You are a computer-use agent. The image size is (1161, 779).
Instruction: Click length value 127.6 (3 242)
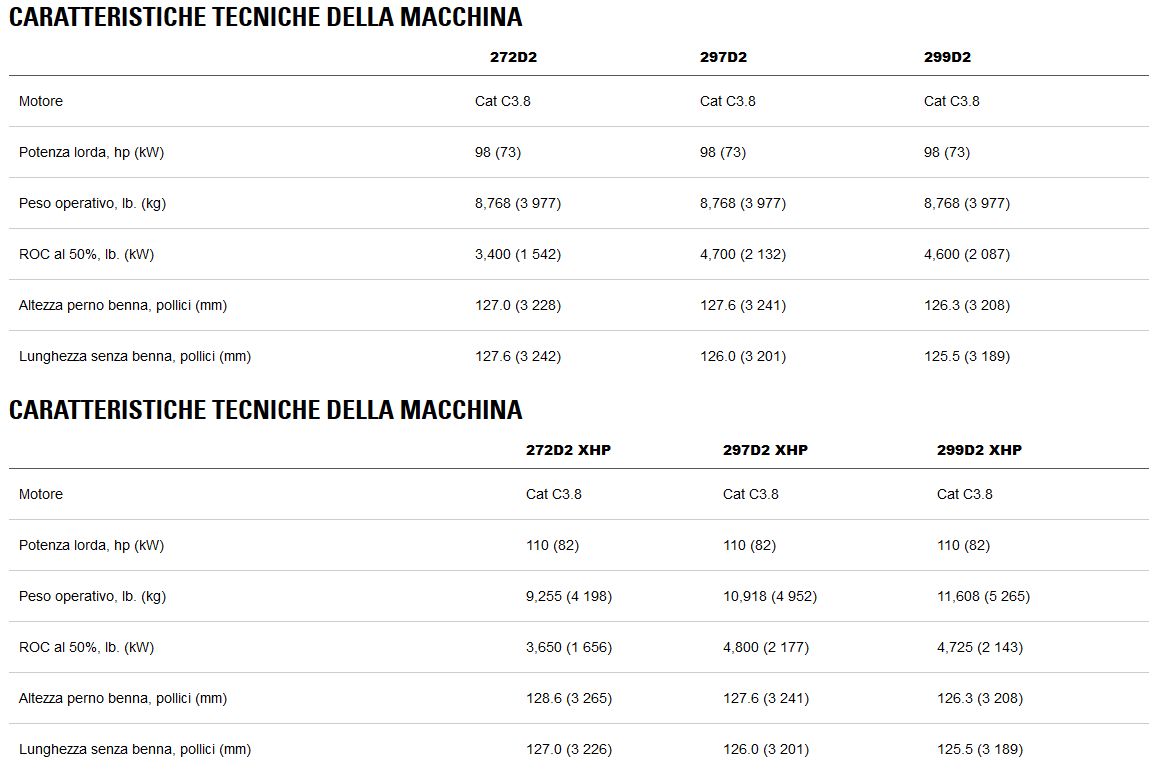tap(518, 356)
